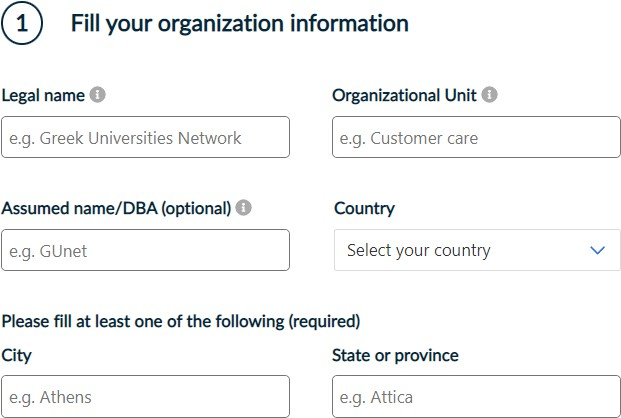This screenshot has height=418, width=621.
Task: Click into the City input field
Action: pos(146,396)
